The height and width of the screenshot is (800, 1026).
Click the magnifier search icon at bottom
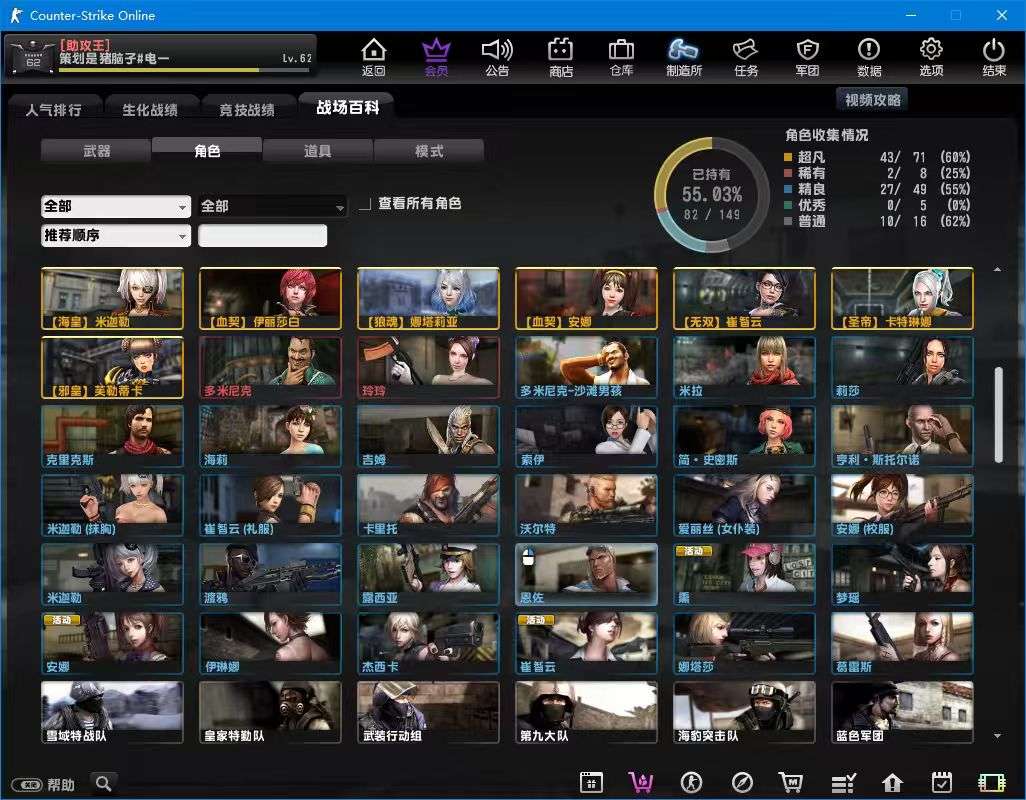click(103, 783)
